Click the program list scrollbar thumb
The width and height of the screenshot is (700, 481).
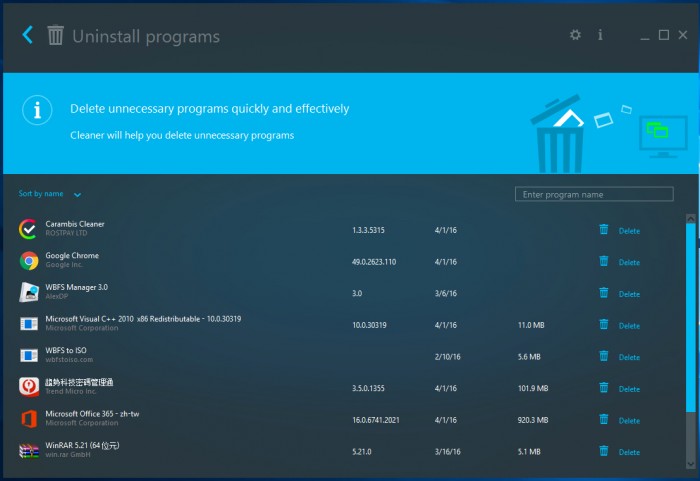point(690,318)
